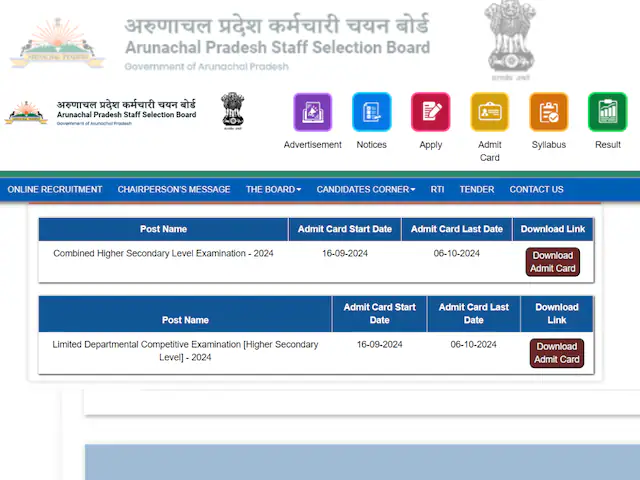The image size is (640, 480).
Task: Click the single-line Admit Card Last Date header
Action: 457,229
